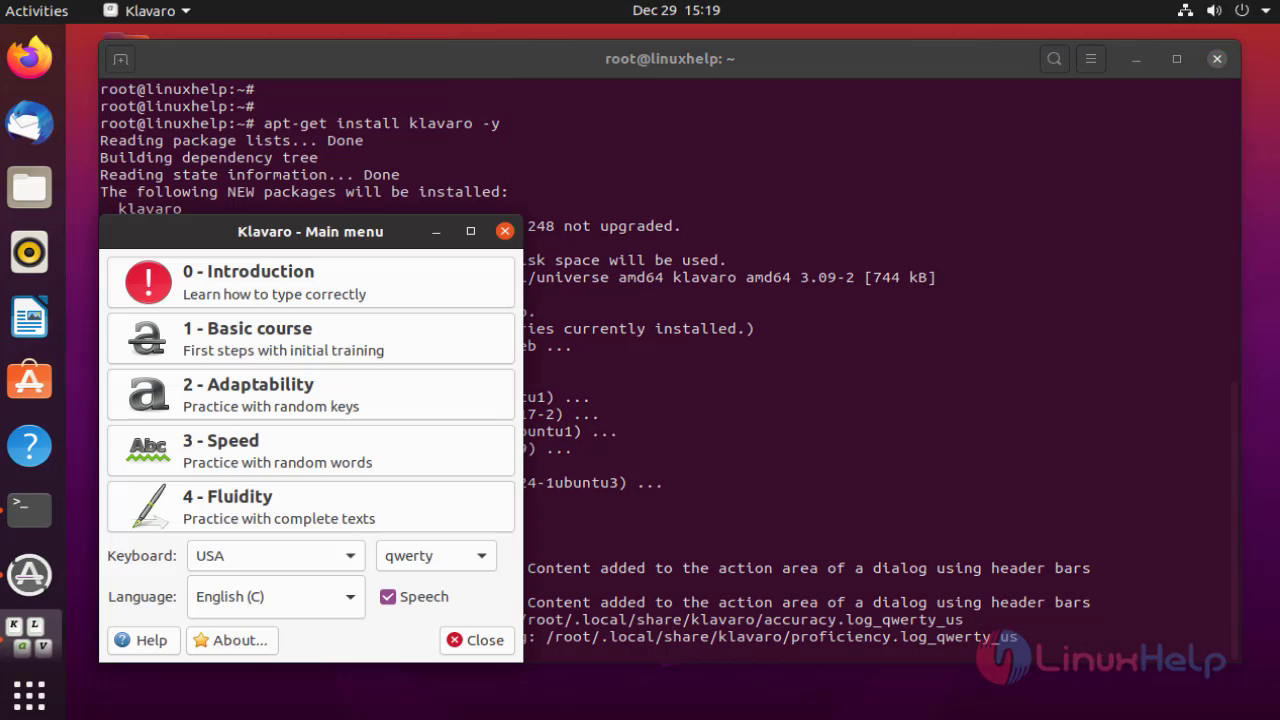The width and height of the screenshot is (1280, 720).
Task: Click the Adaptability letter-a icon
Action: 148,394
